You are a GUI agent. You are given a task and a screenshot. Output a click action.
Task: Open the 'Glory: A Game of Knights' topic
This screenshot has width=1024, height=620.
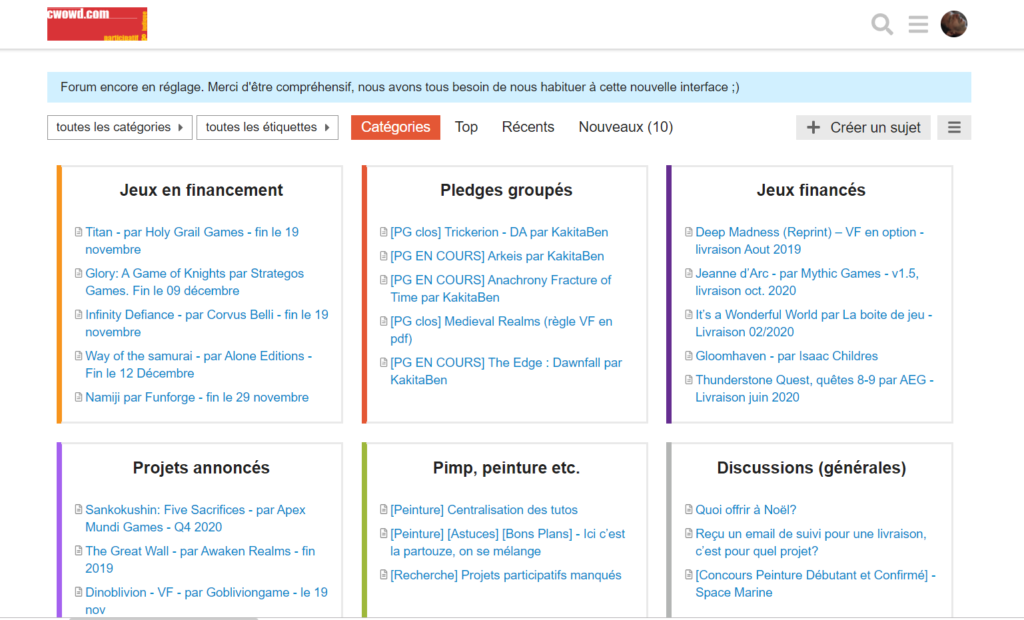pos(195,282)
